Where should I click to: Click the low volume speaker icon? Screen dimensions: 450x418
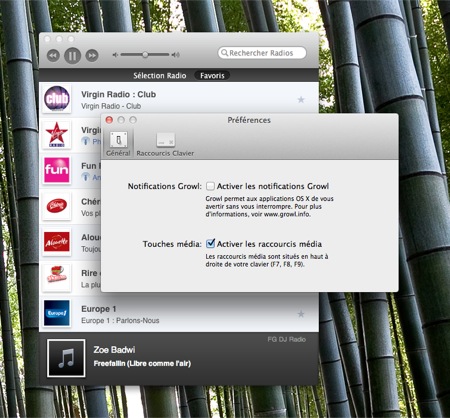point(115,55)
